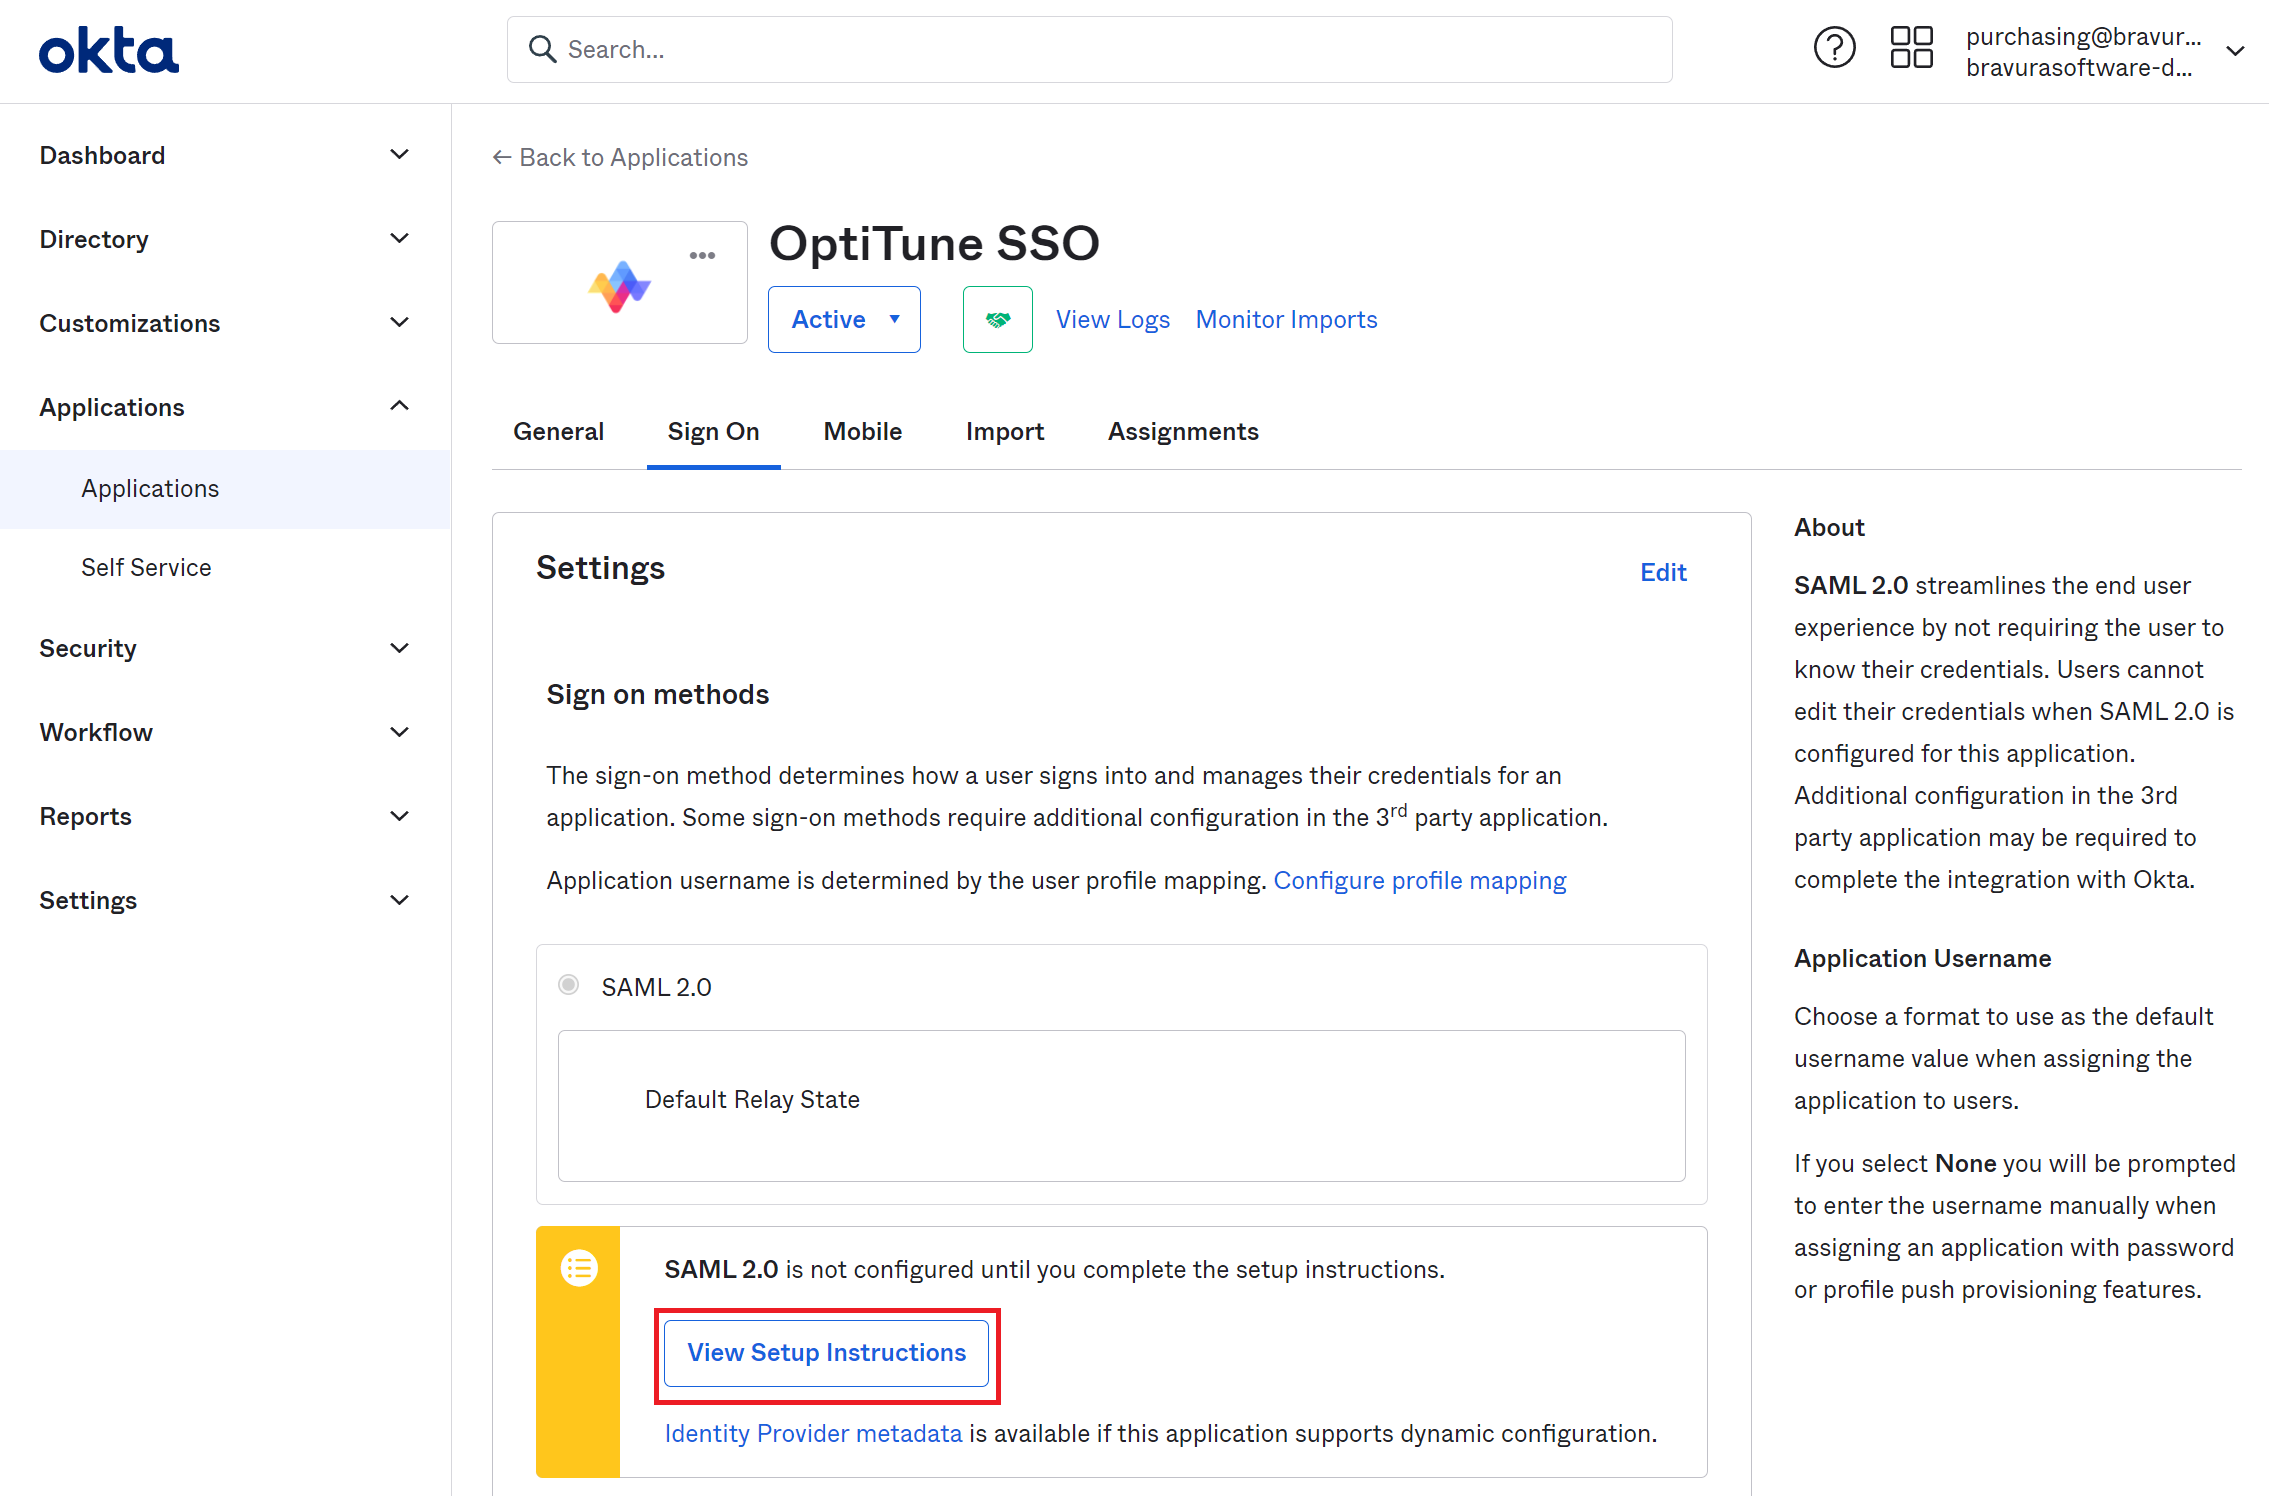Expand the Security menu section
The height and width of the screenshot is (1496, 2269).
click(225, 648)
